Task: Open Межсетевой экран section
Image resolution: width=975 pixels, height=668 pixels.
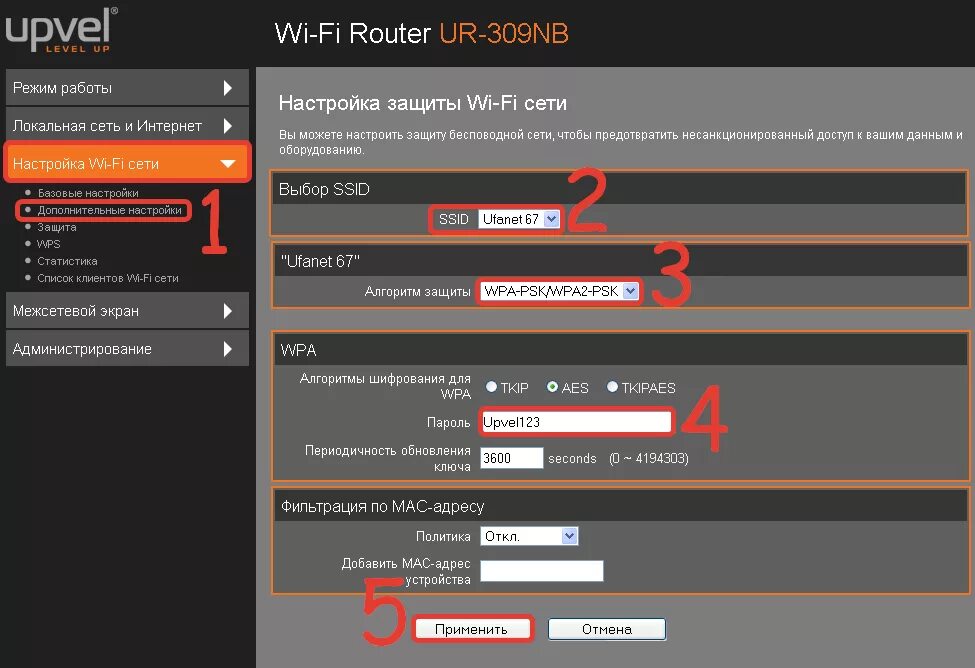Action: [127, 311]
